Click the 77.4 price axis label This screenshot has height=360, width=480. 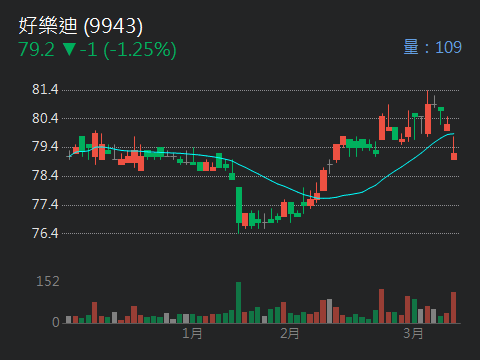pos(45,204)
